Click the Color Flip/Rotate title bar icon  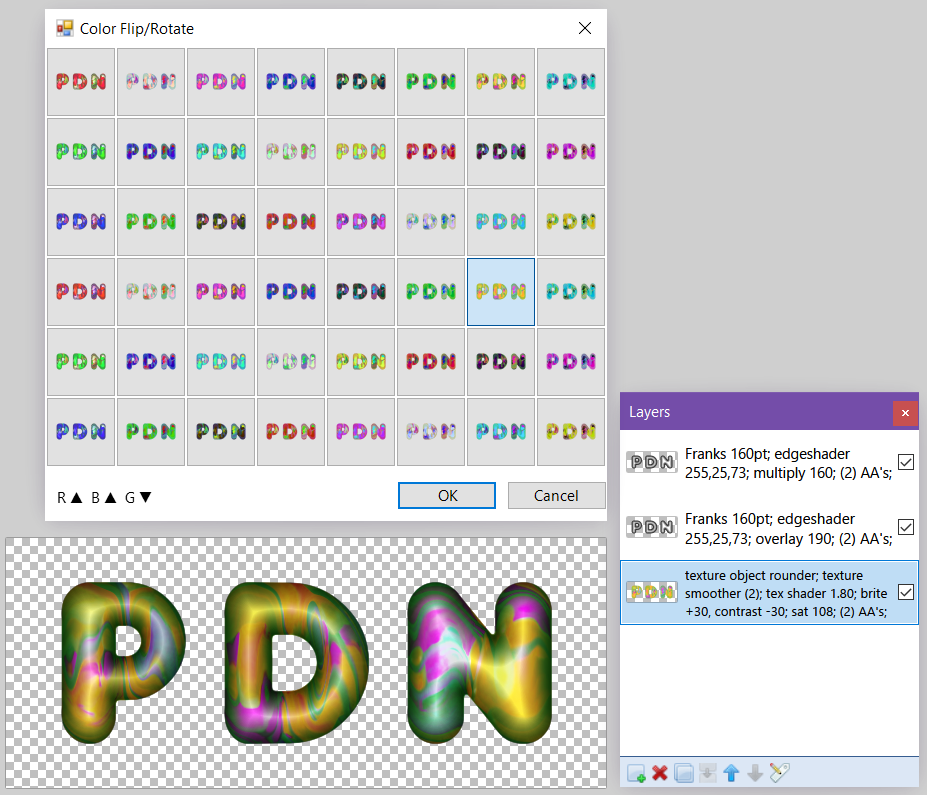click(x=64, y=28)
